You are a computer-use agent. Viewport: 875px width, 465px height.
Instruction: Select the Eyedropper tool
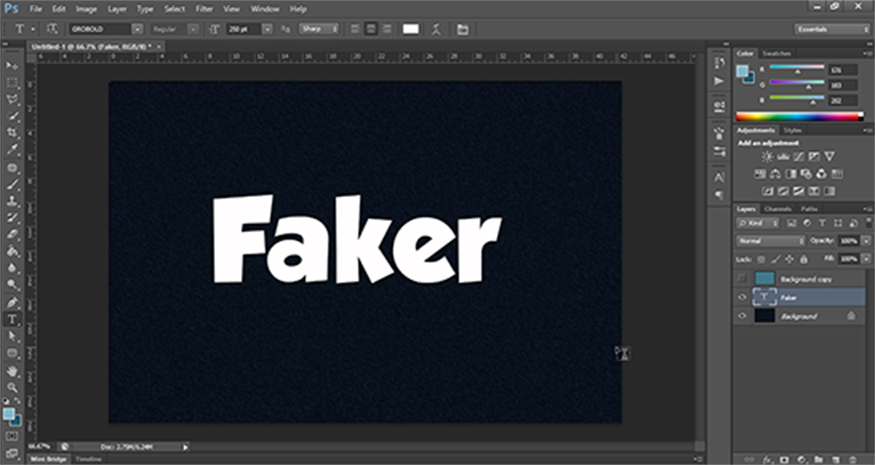(x=13, y=149)
